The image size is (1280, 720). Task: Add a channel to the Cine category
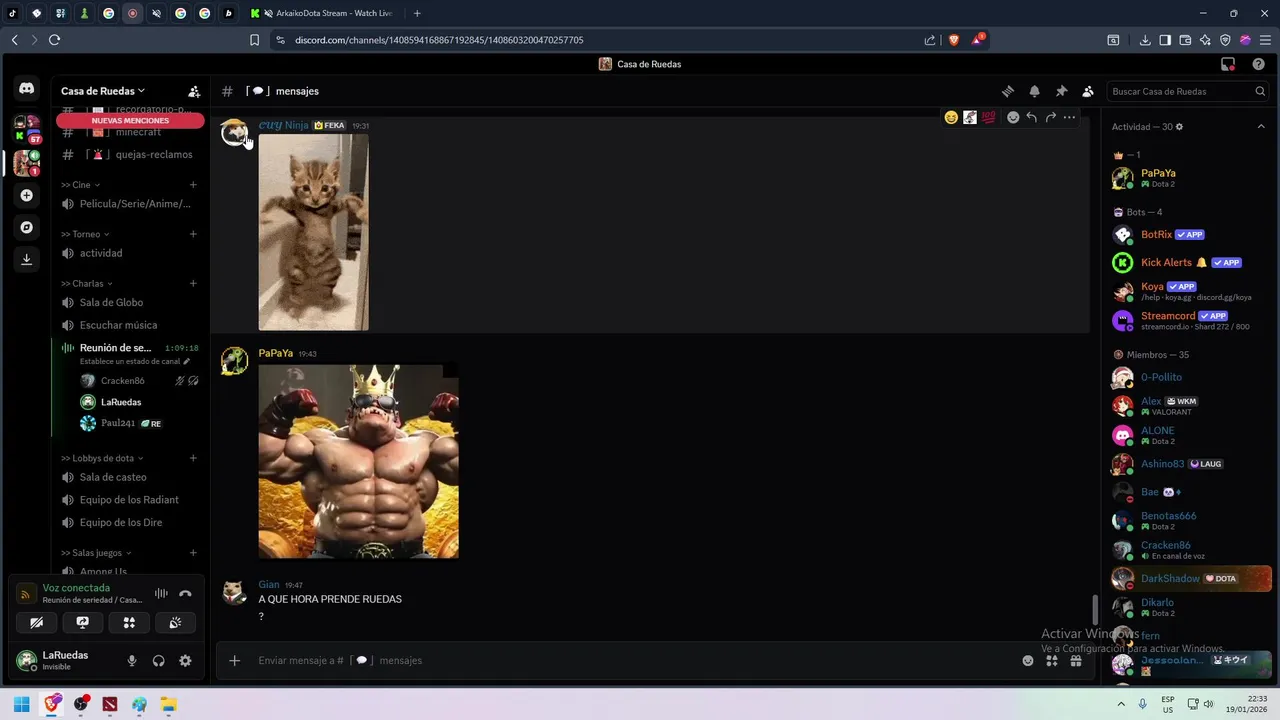pyautogui.click(x=193, y=185)
